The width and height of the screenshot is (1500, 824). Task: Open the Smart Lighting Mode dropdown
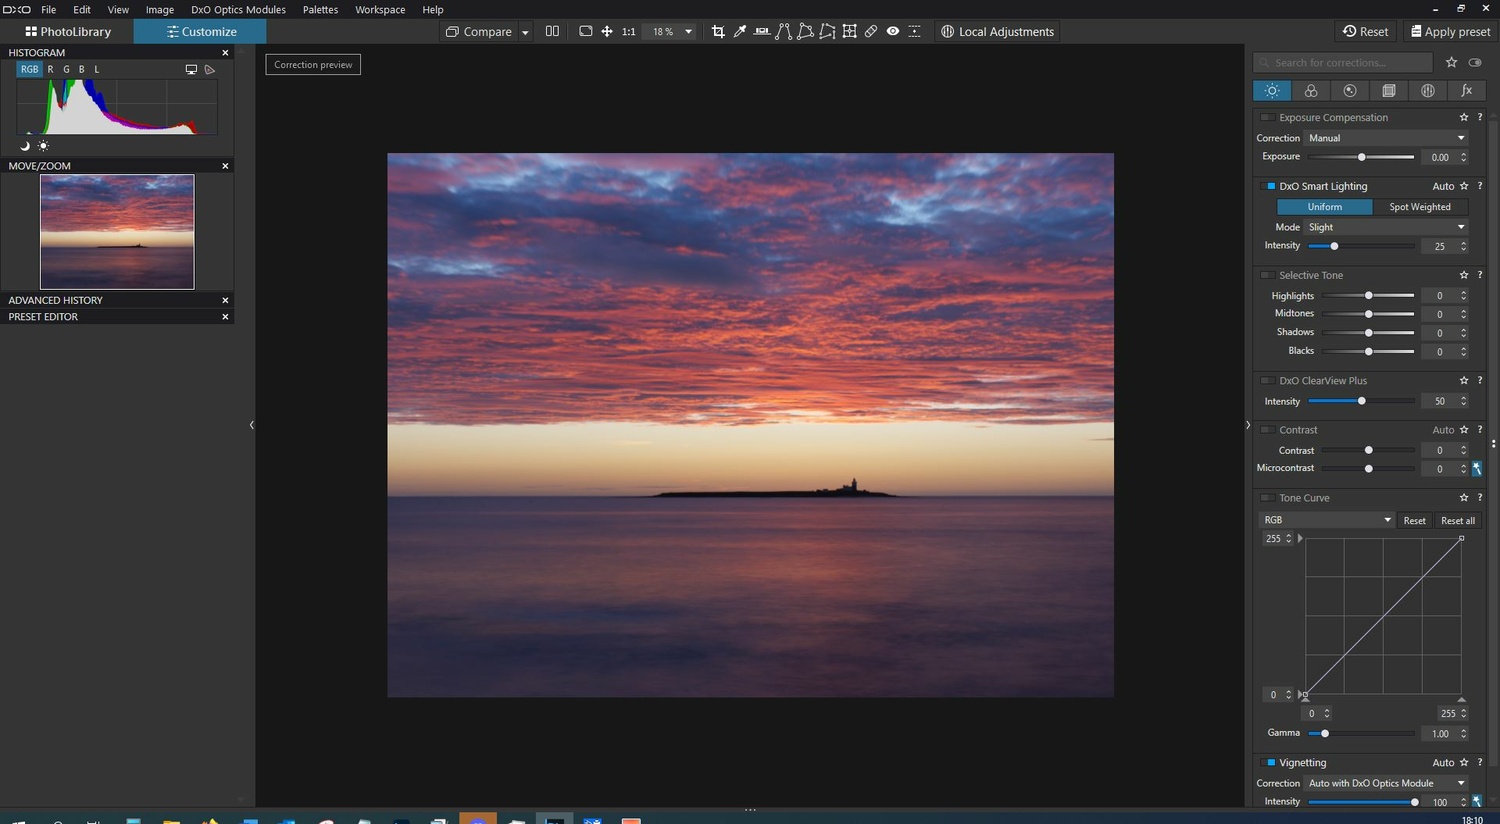[1386, 227]
